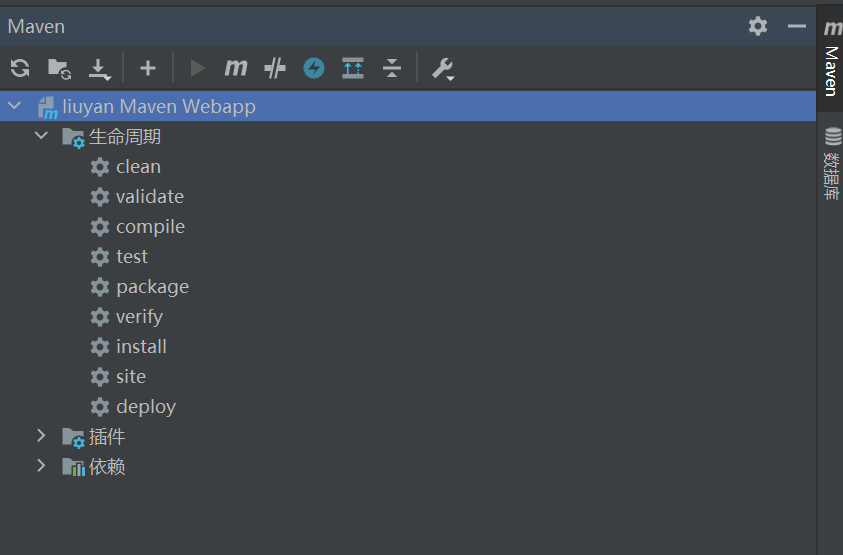This screenshot has height=555, width=843.
Task: Select compile lifecycle phase
Action: pyautogui.click(x=151, y=227)
